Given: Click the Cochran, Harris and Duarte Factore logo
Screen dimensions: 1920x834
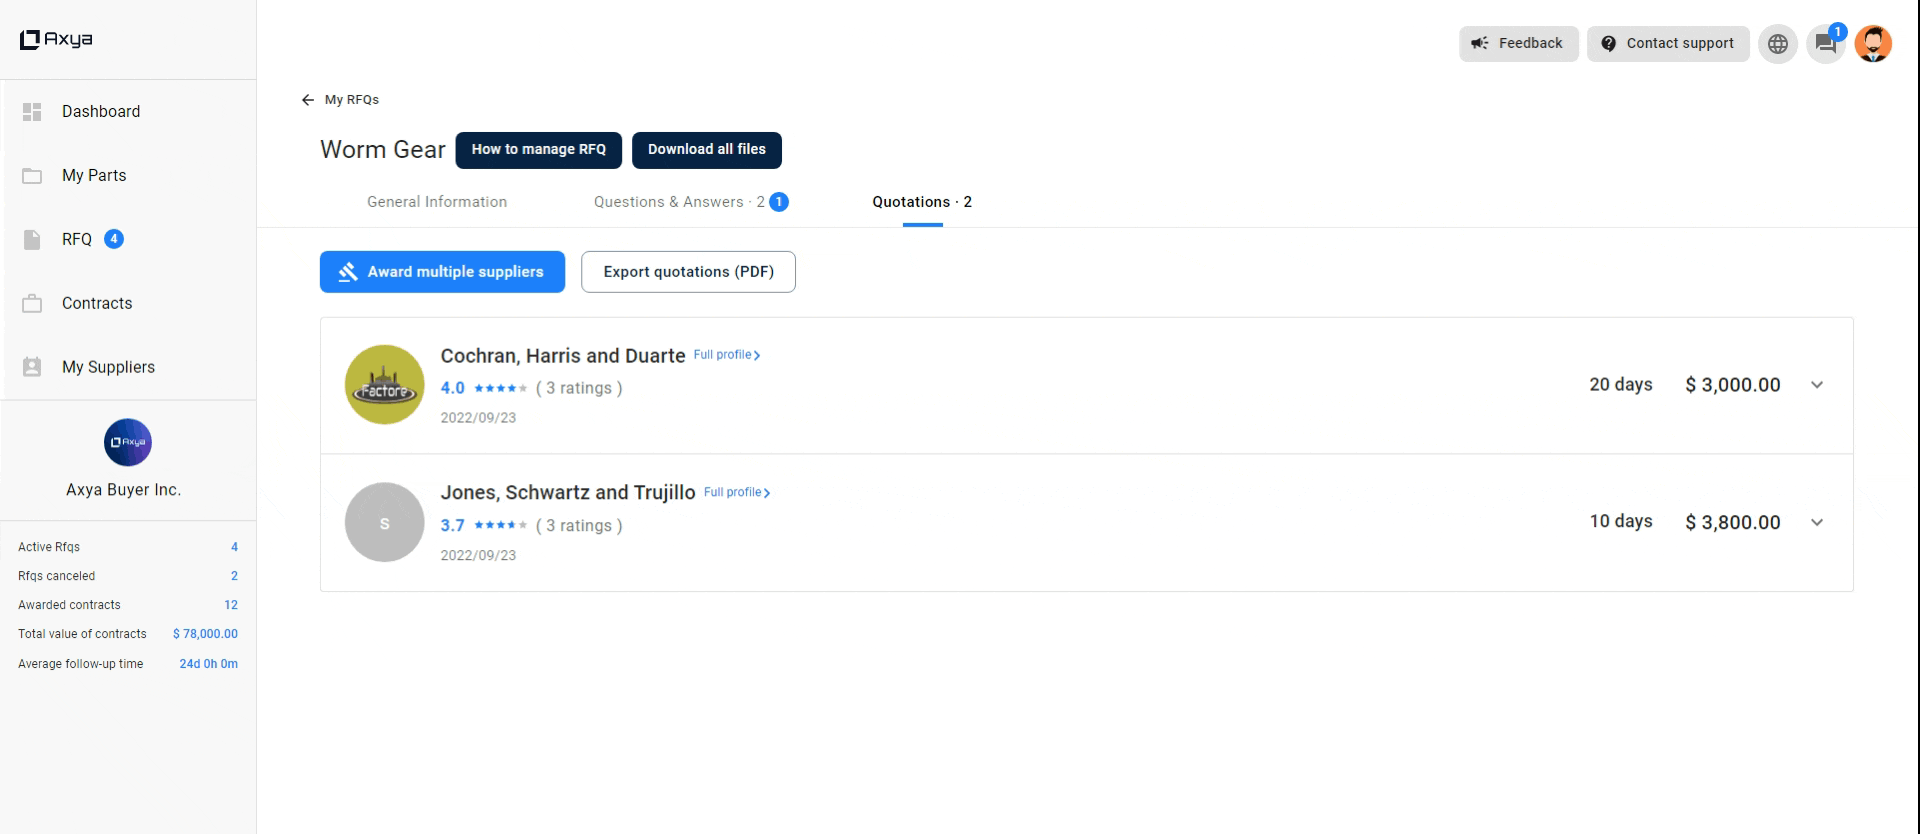Looking at the screenshot, I should pos(385,385).
